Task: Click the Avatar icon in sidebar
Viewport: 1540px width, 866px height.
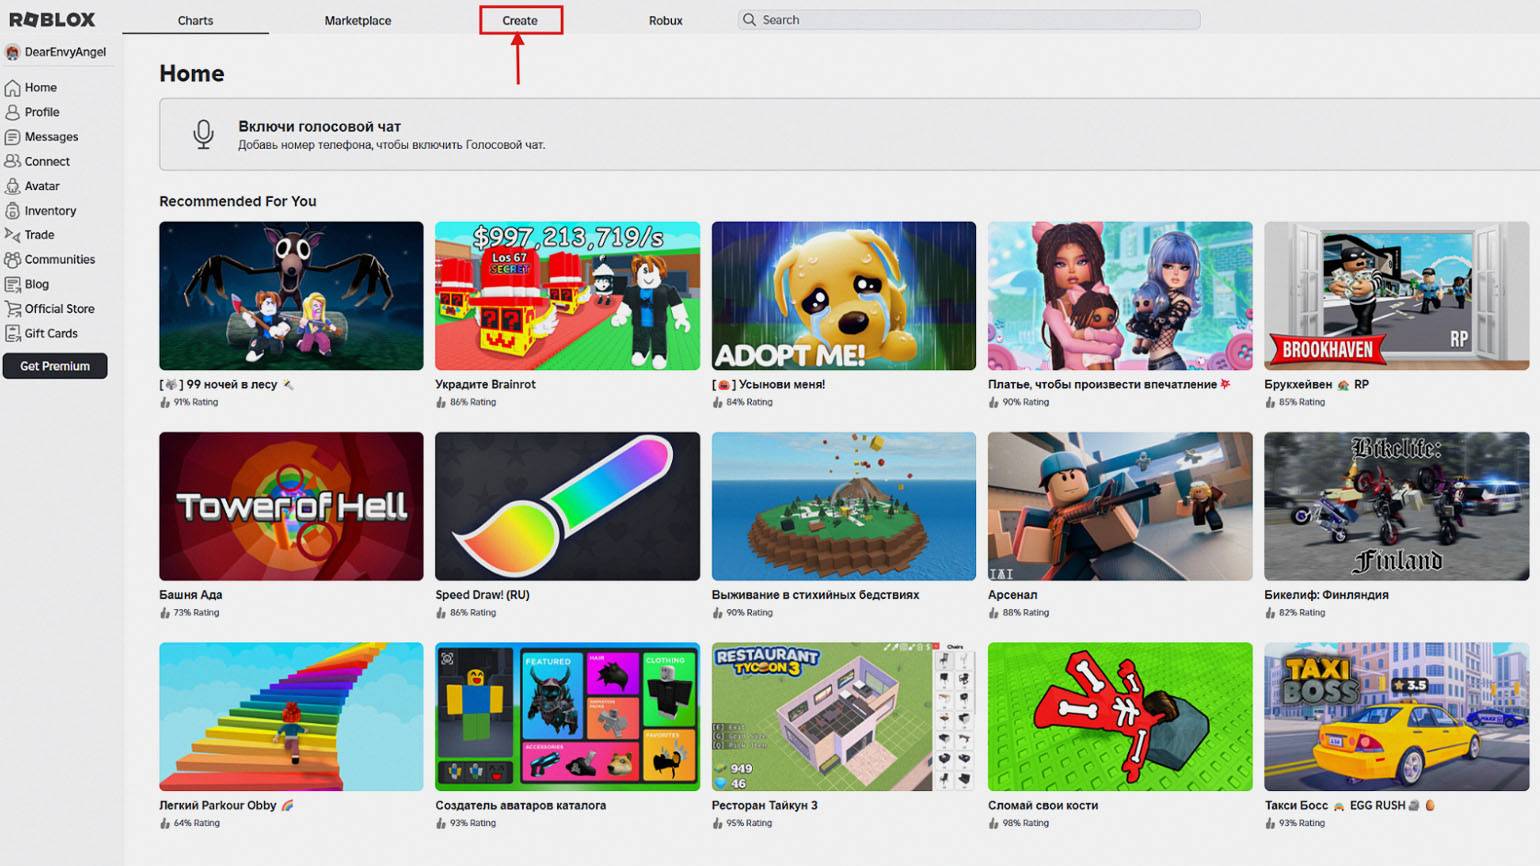Action: [x=13, y=186]
